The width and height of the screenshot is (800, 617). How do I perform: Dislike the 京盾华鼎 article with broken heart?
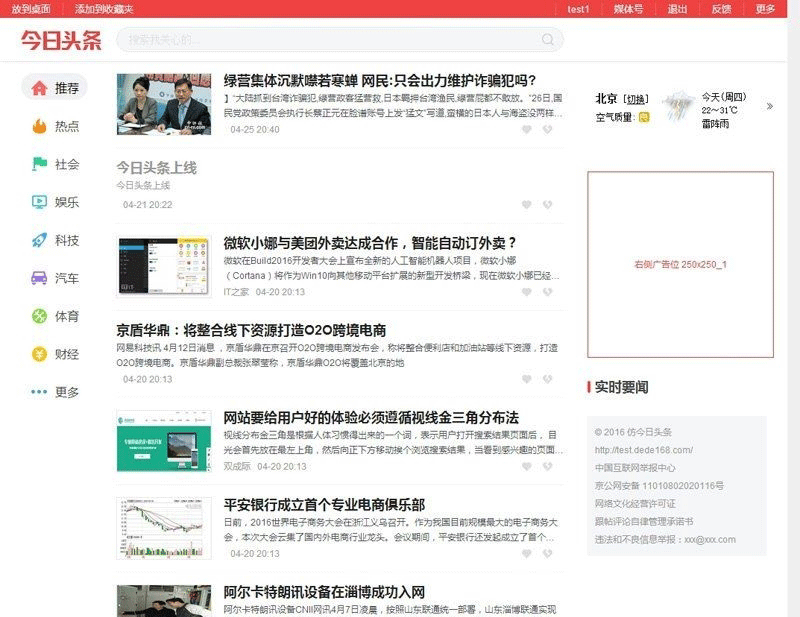click(x=547, y=379)
